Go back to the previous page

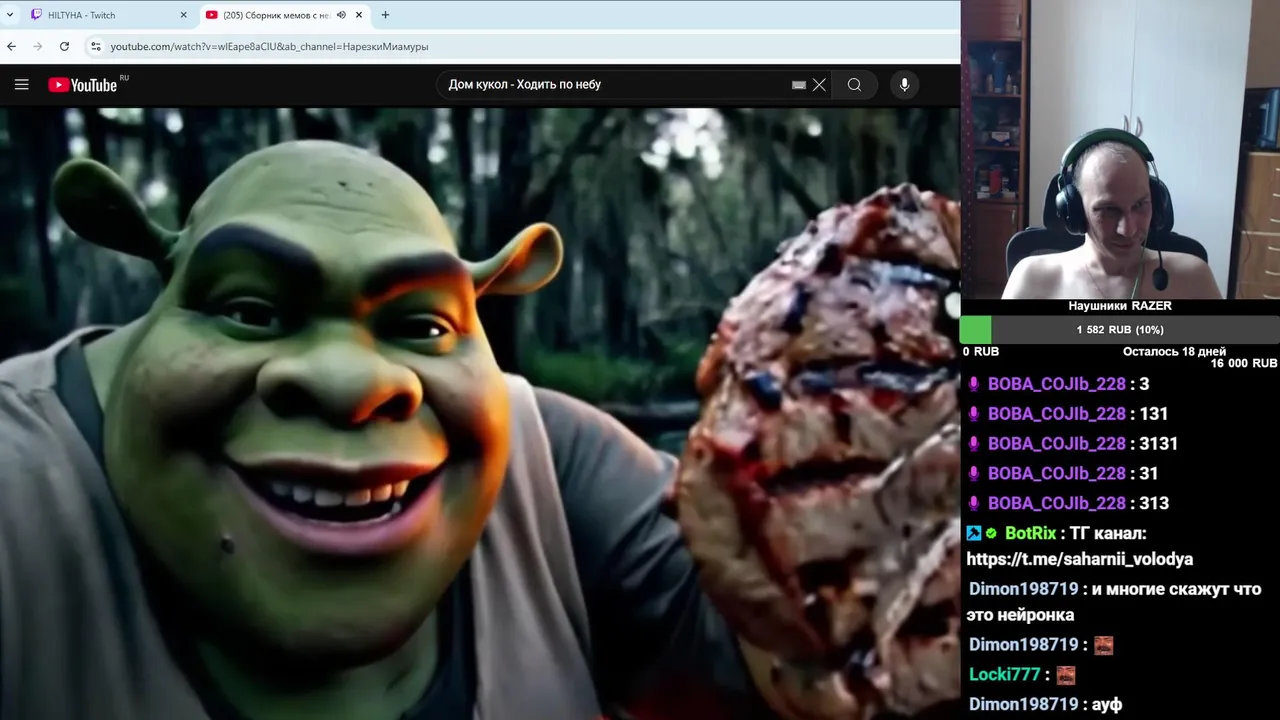[x=11, y=46]
